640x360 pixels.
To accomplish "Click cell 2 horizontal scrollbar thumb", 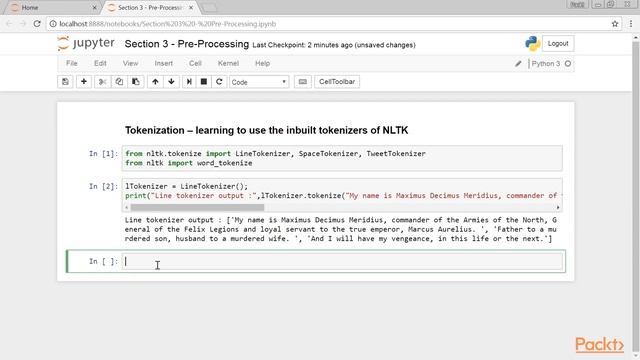I will point(197,207).
